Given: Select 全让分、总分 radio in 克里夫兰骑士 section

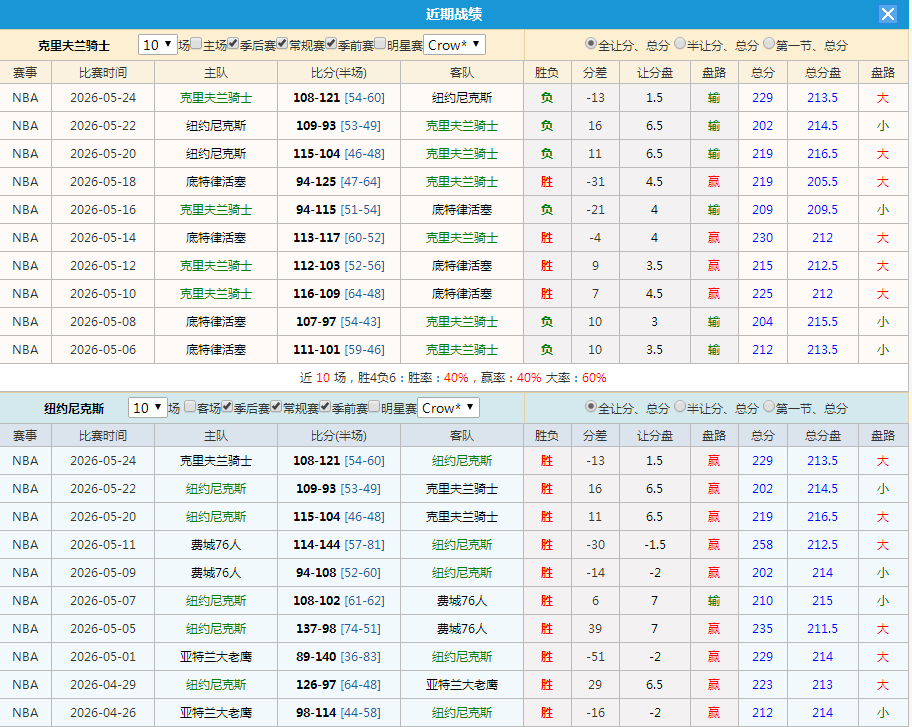Looking at the screenshot, I should tap(591, 44).
